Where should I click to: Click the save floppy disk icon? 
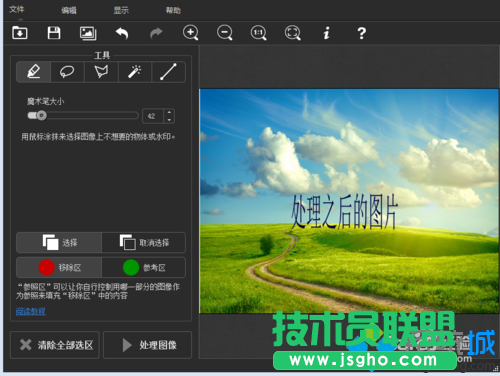(54, 33)
